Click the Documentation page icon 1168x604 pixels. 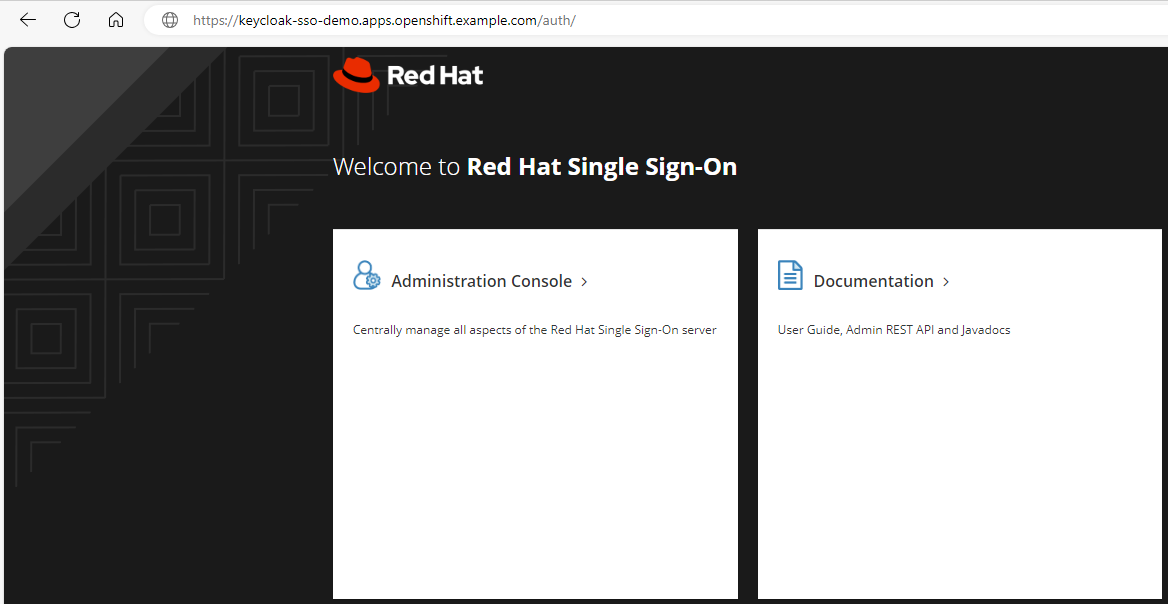(x=790, y=275)
